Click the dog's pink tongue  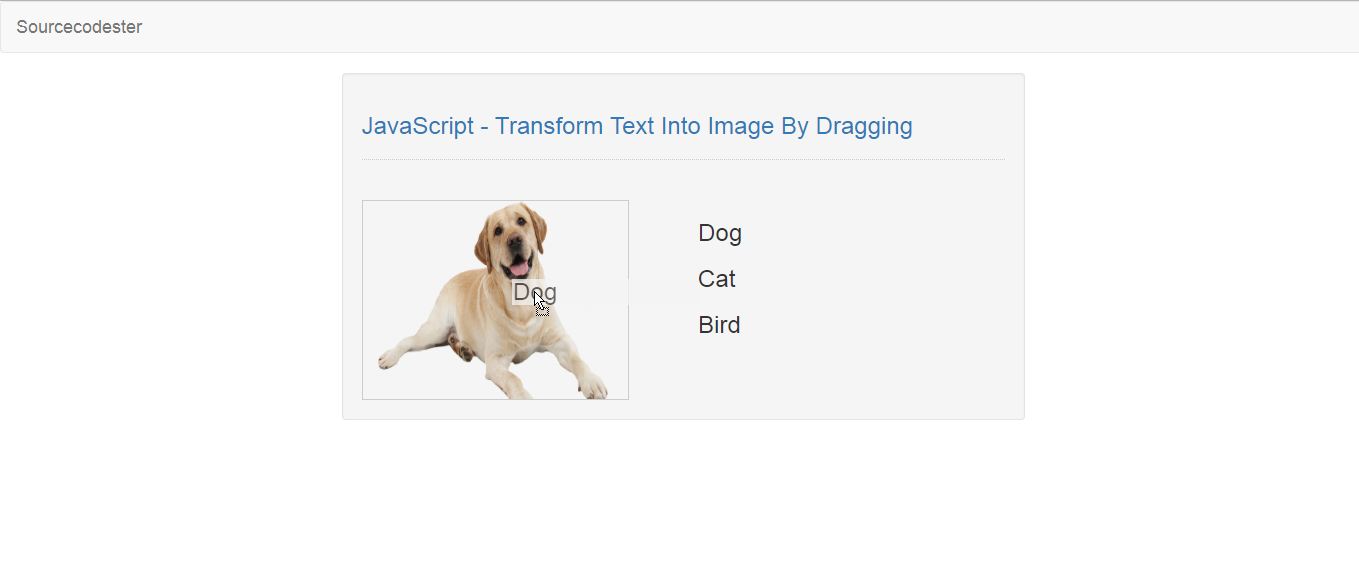point(518,268)
